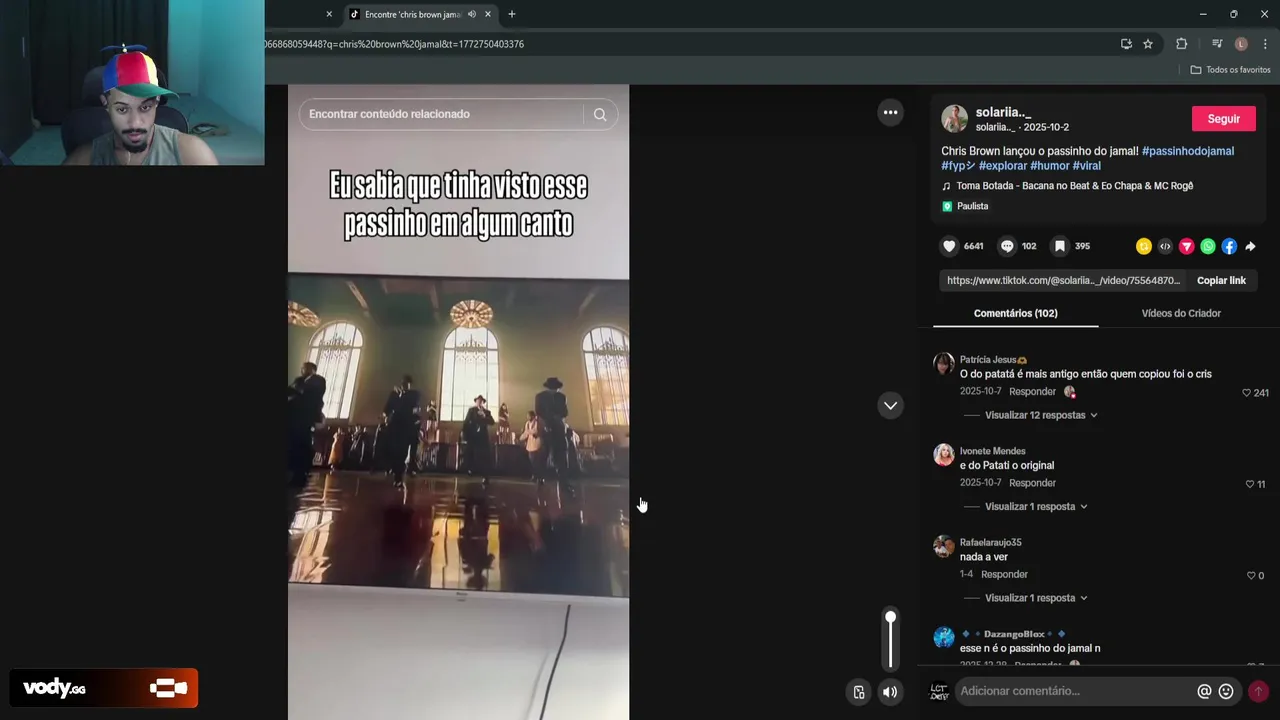This screenshot has height=720, width=1280.
Task: Switch to the Comentários (102) tab
Action: (1015, 313)
